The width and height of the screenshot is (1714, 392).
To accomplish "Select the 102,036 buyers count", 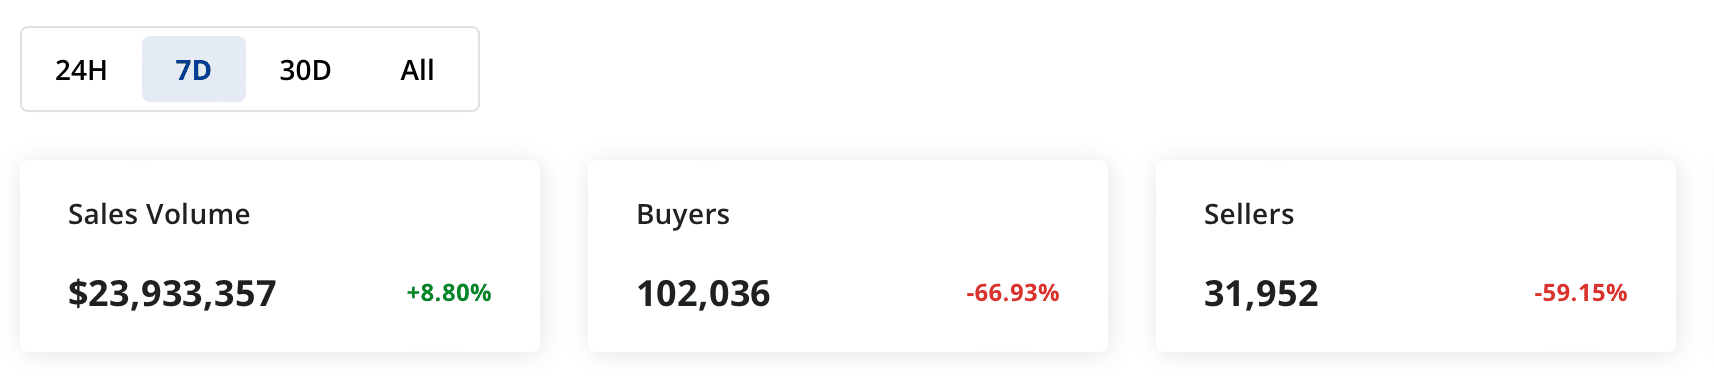I will point(703,293).
